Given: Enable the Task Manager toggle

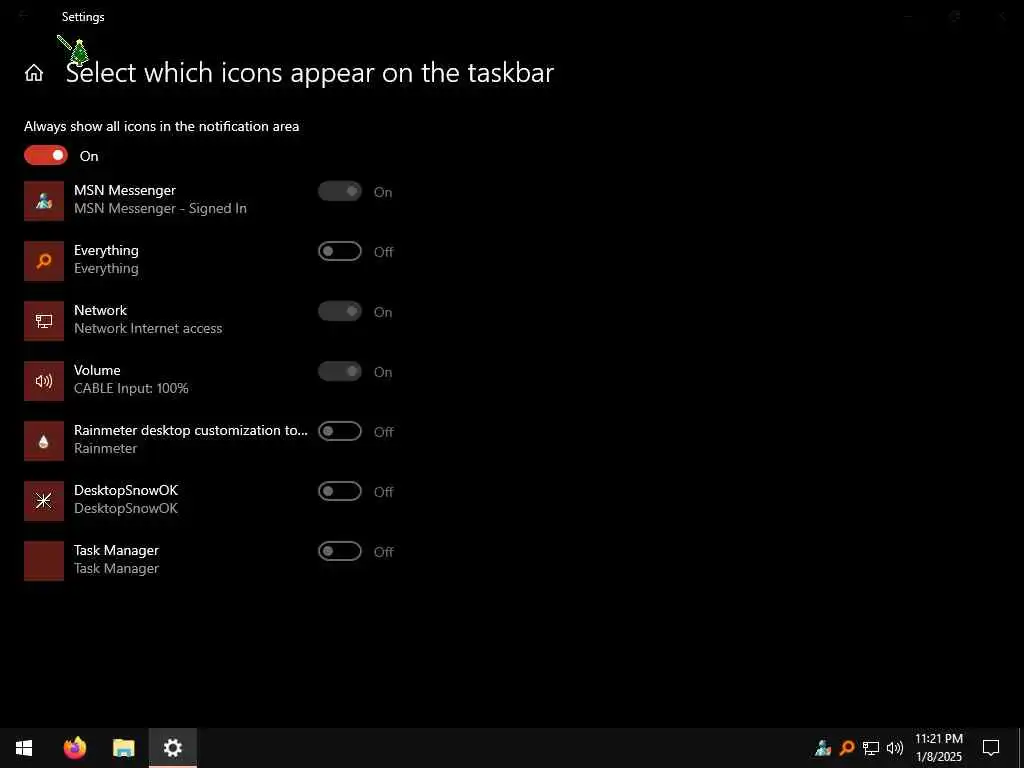Looking at the screenshot, I should [340, 552].
